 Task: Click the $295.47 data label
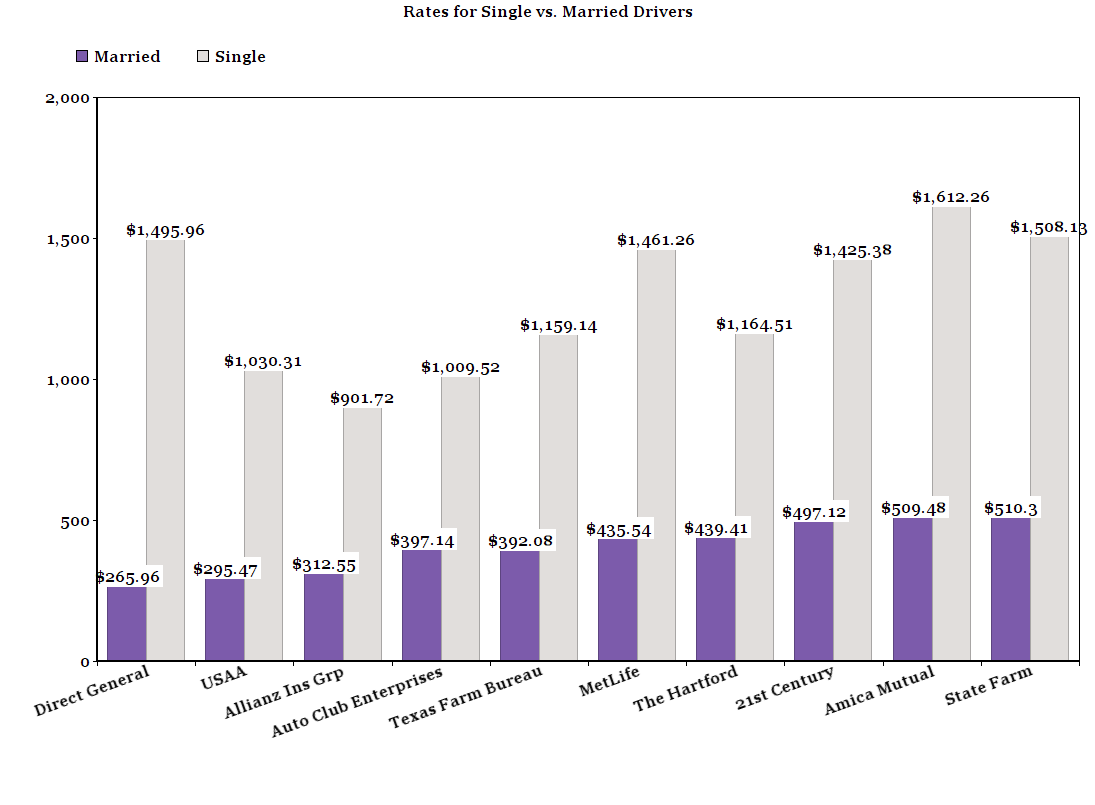[226, 570]
